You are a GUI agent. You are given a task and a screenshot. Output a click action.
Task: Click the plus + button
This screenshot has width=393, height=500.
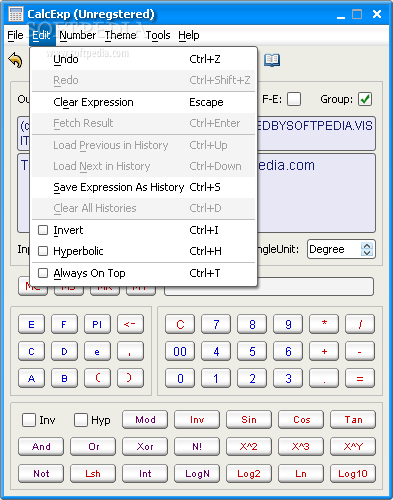click(324, 352)
